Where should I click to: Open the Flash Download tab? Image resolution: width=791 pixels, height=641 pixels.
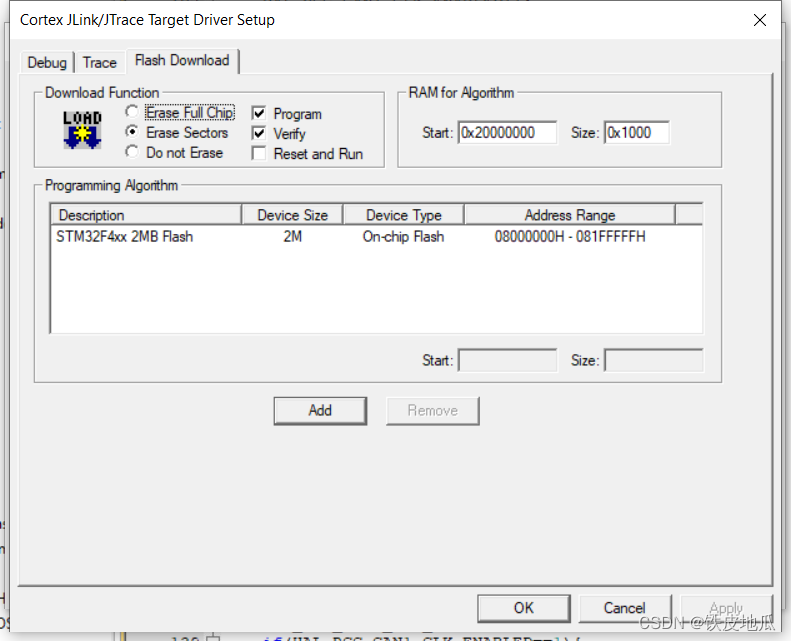[x=182, y=61]
